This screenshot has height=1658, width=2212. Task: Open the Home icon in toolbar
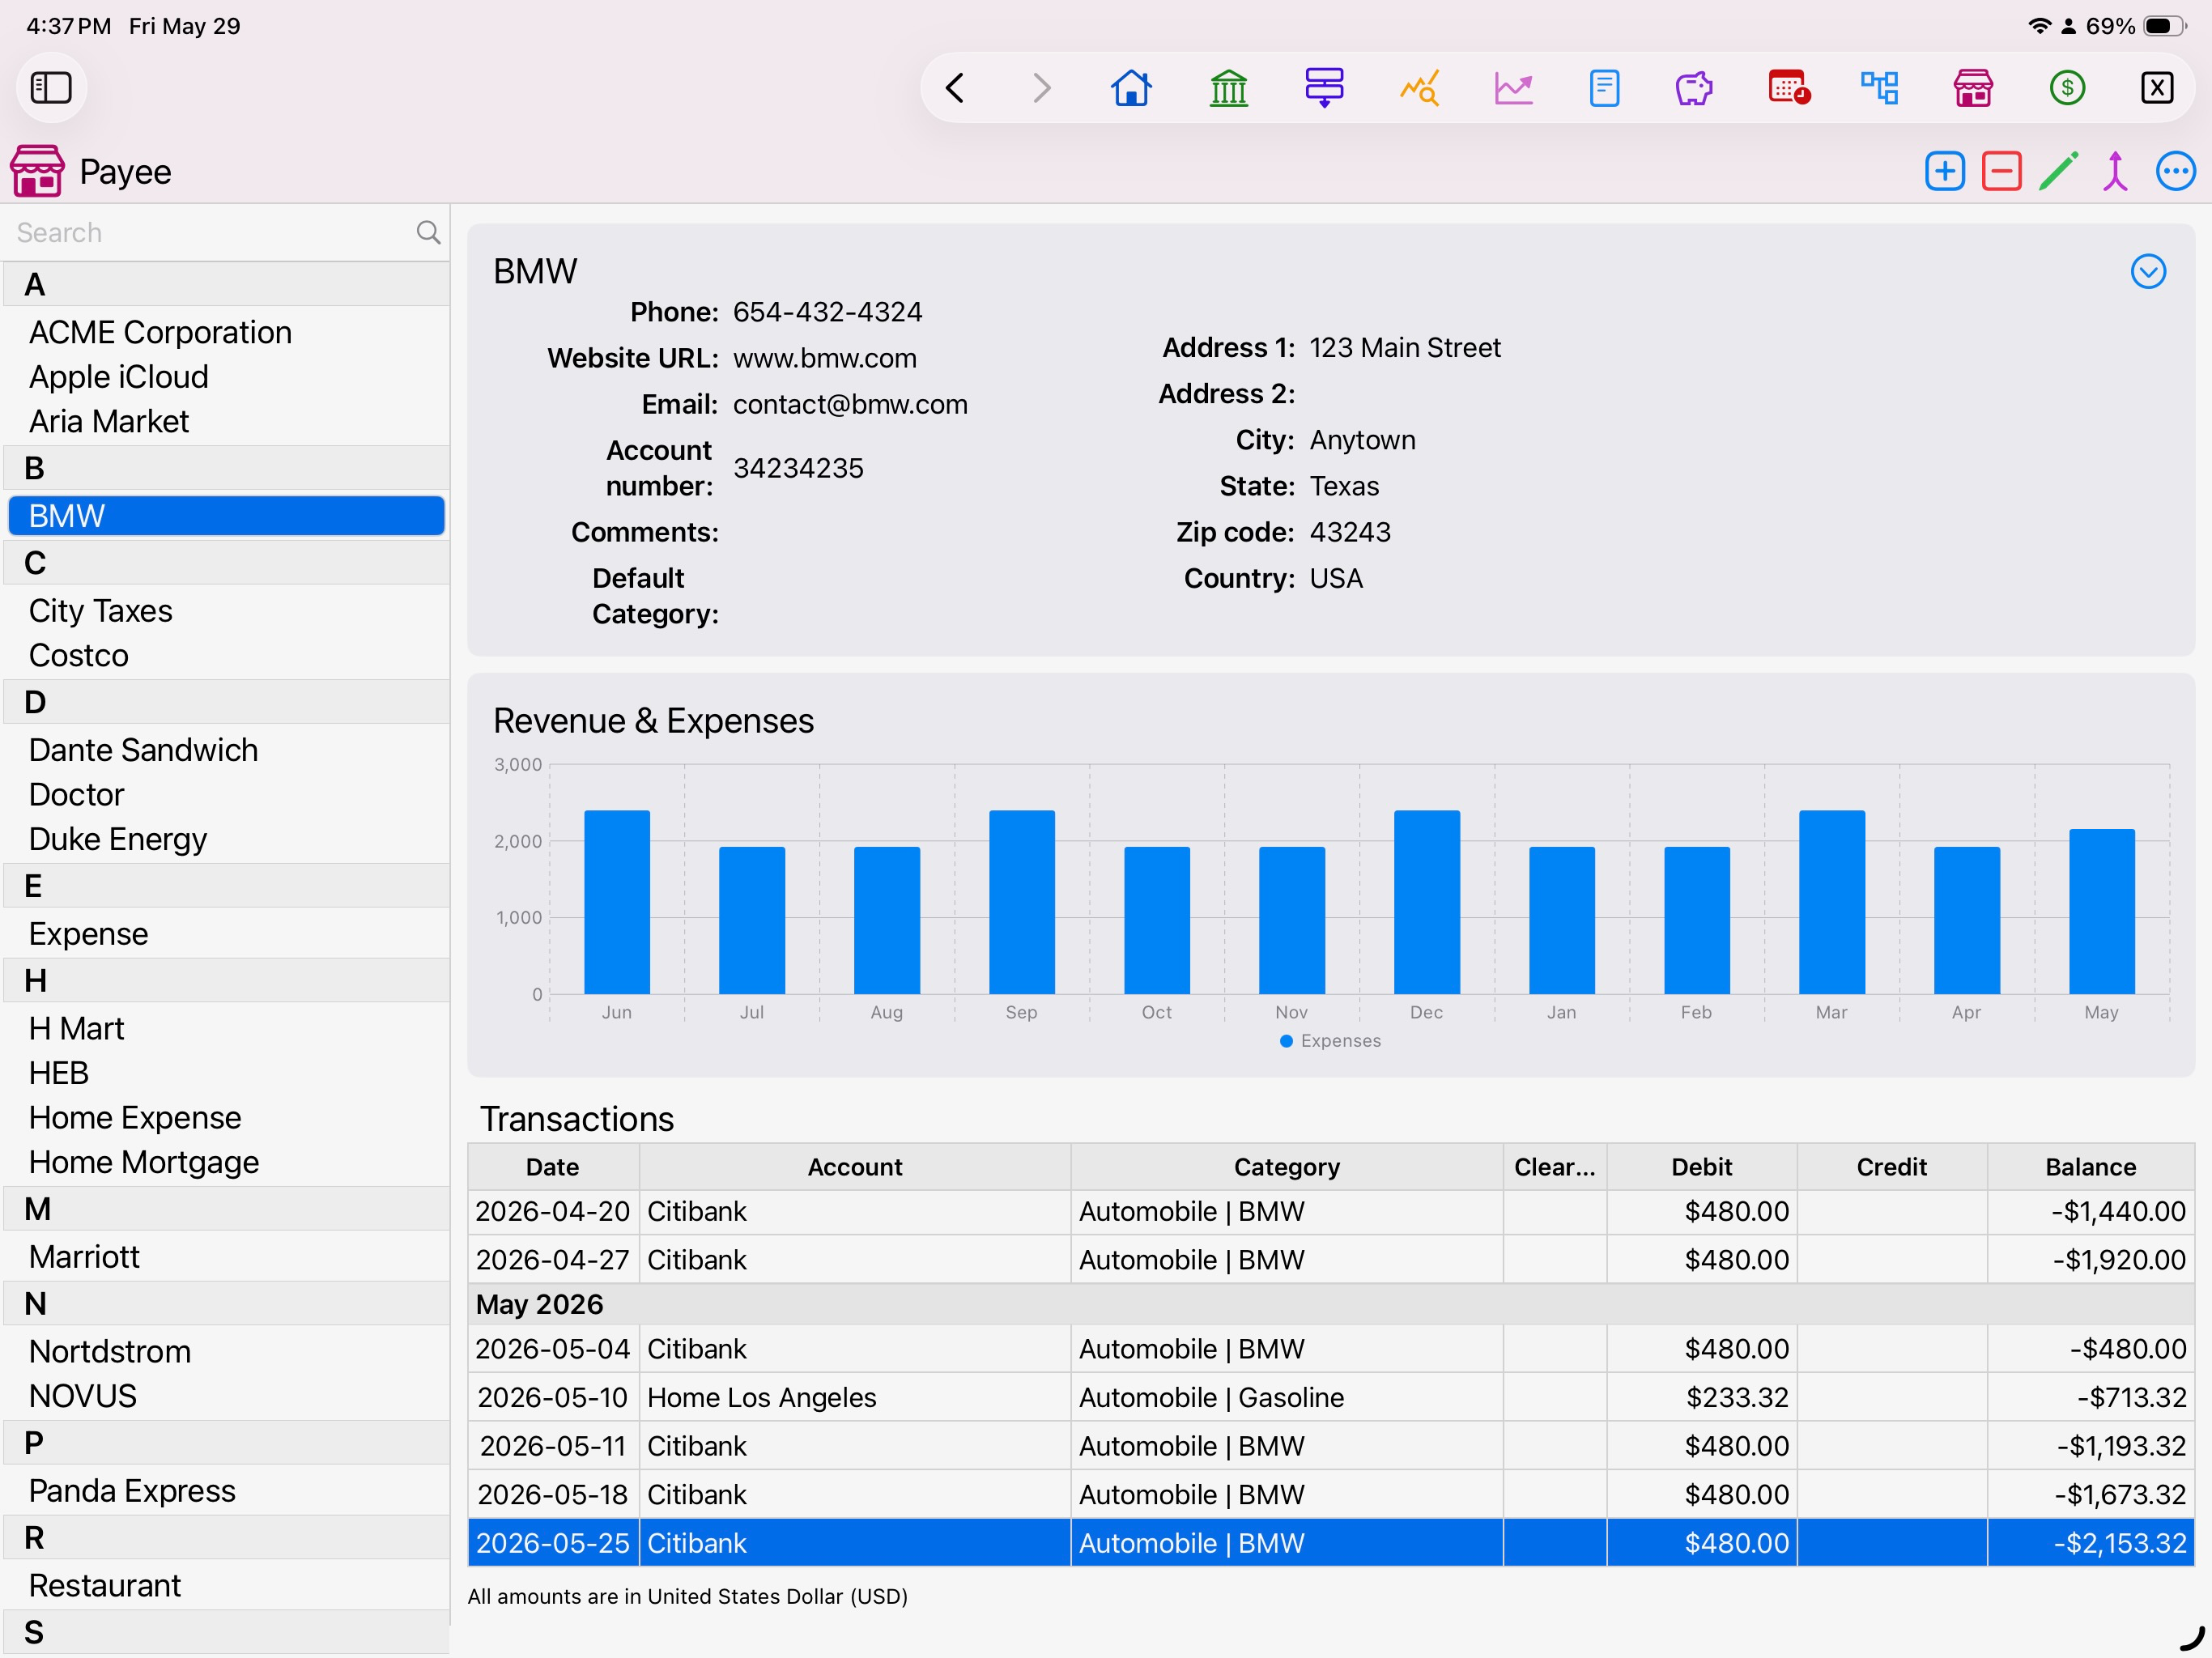pyautogui.click(x=1131, y=88)
